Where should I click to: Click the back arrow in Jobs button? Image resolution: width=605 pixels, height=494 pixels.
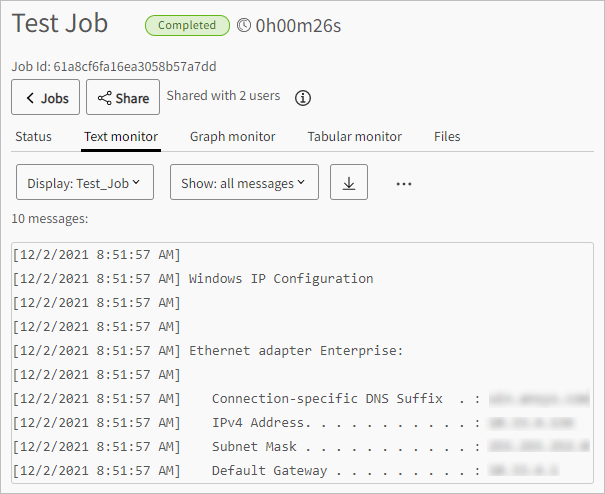[x=31, y=98]
